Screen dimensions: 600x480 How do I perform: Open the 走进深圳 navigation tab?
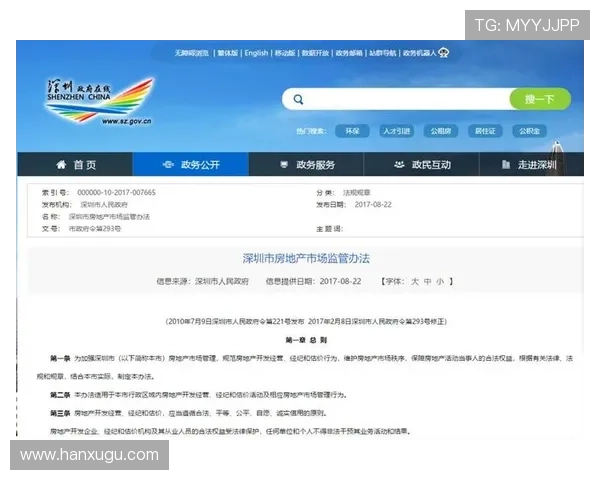[532, 165]
